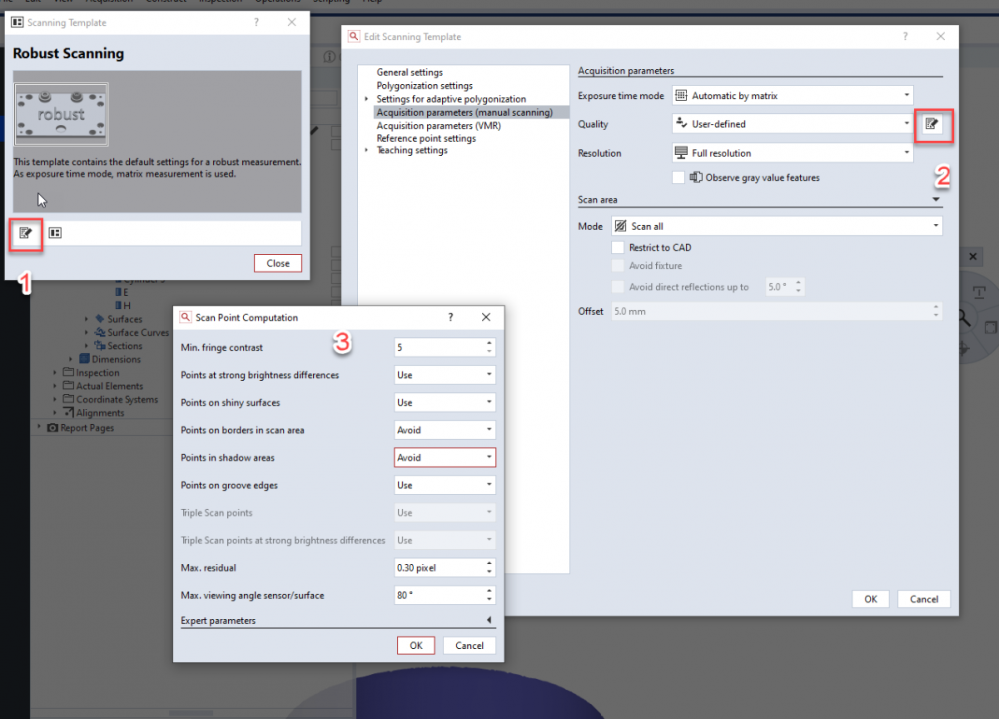The image size is (999, 719).
Task: Click the Surfaces icon in project tree
Action: [100, 318]
